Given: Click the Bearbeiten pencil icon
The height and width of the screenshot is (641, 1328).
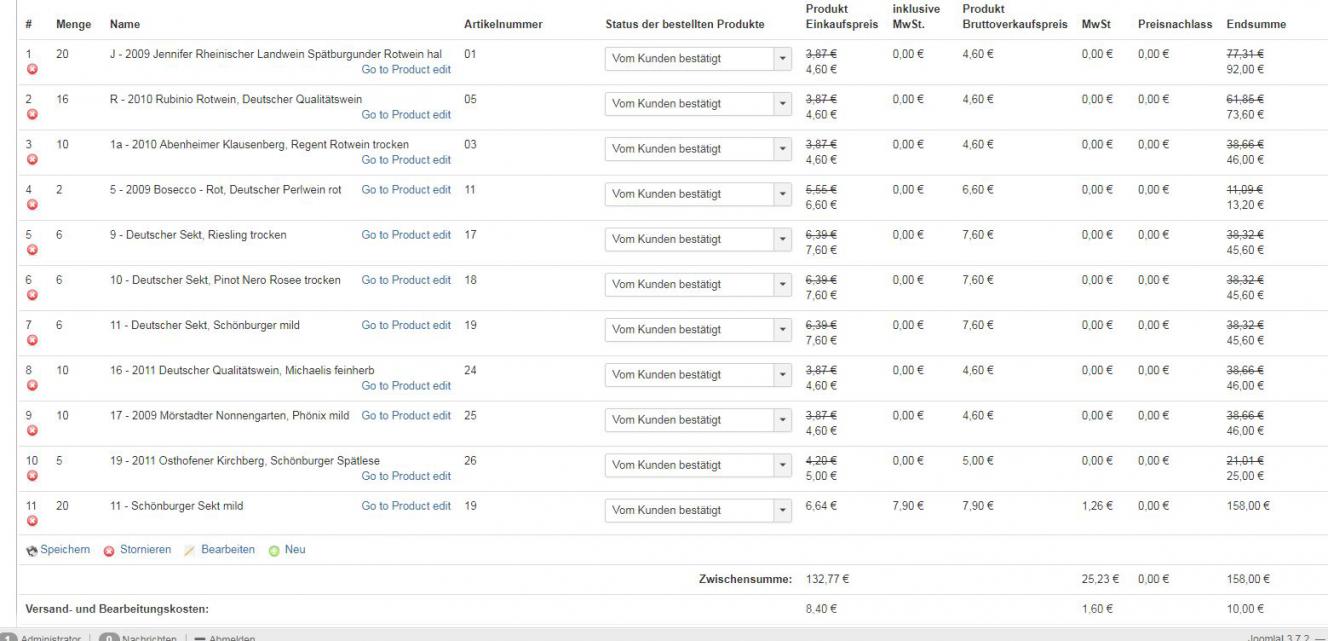Looking at the screenshot, I should click(x=189, y=550).
